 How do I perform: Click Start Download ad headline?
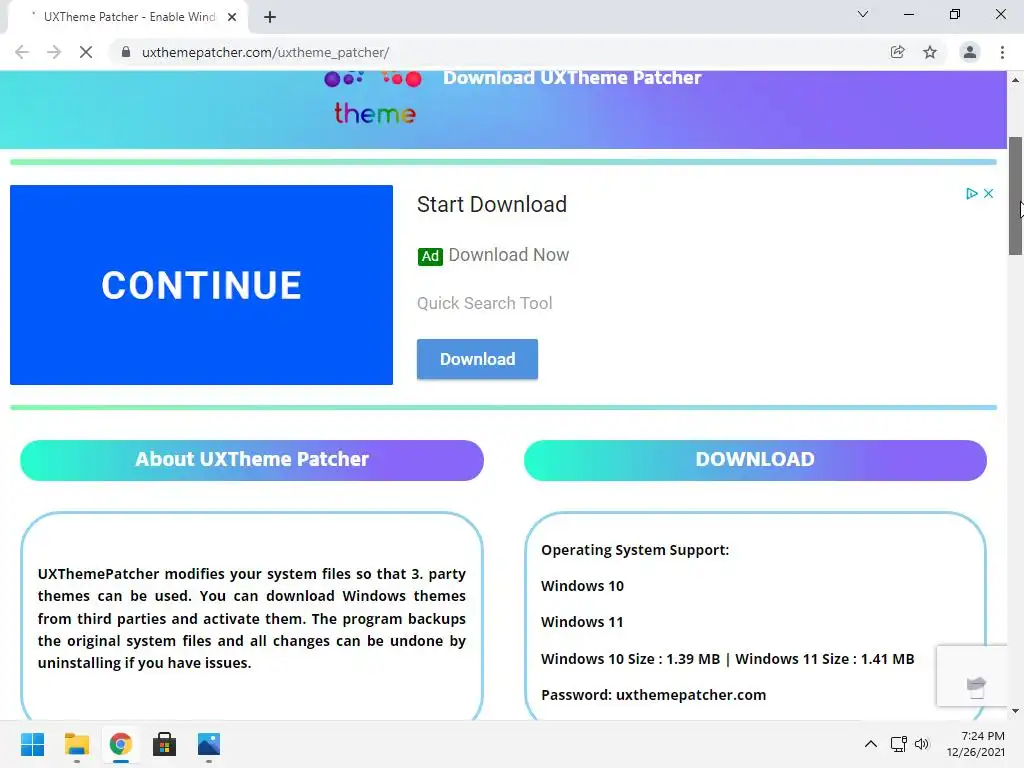492,204
